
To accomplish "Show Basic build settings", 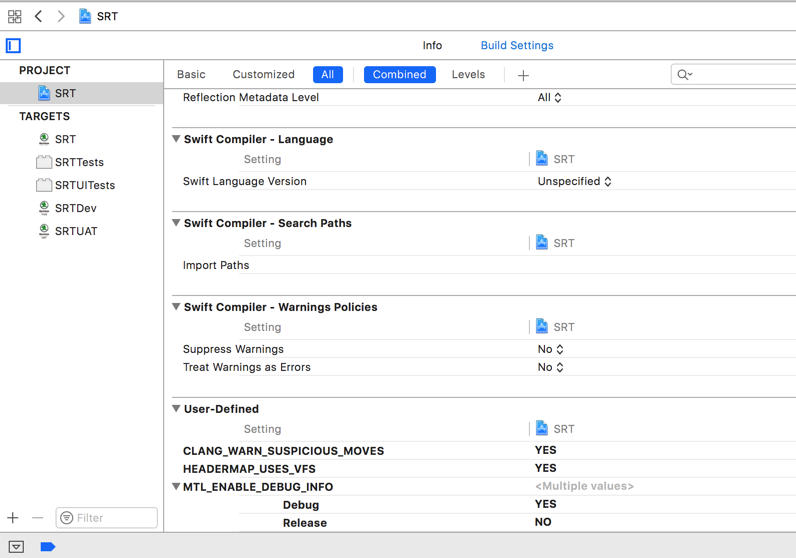I will click(191, 74).
